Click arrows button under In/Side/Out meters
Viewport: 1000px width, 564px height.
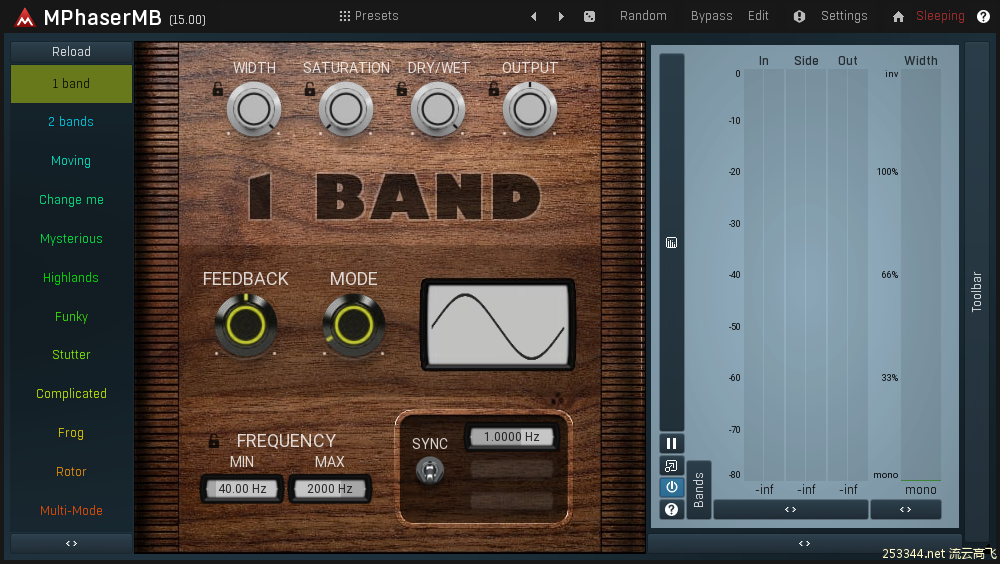pos(791,509)
